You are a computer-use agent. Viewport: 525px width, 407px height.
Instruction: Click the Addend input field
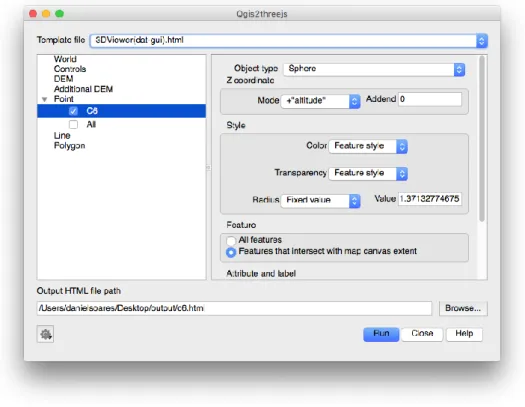click(x=430, y=99)
